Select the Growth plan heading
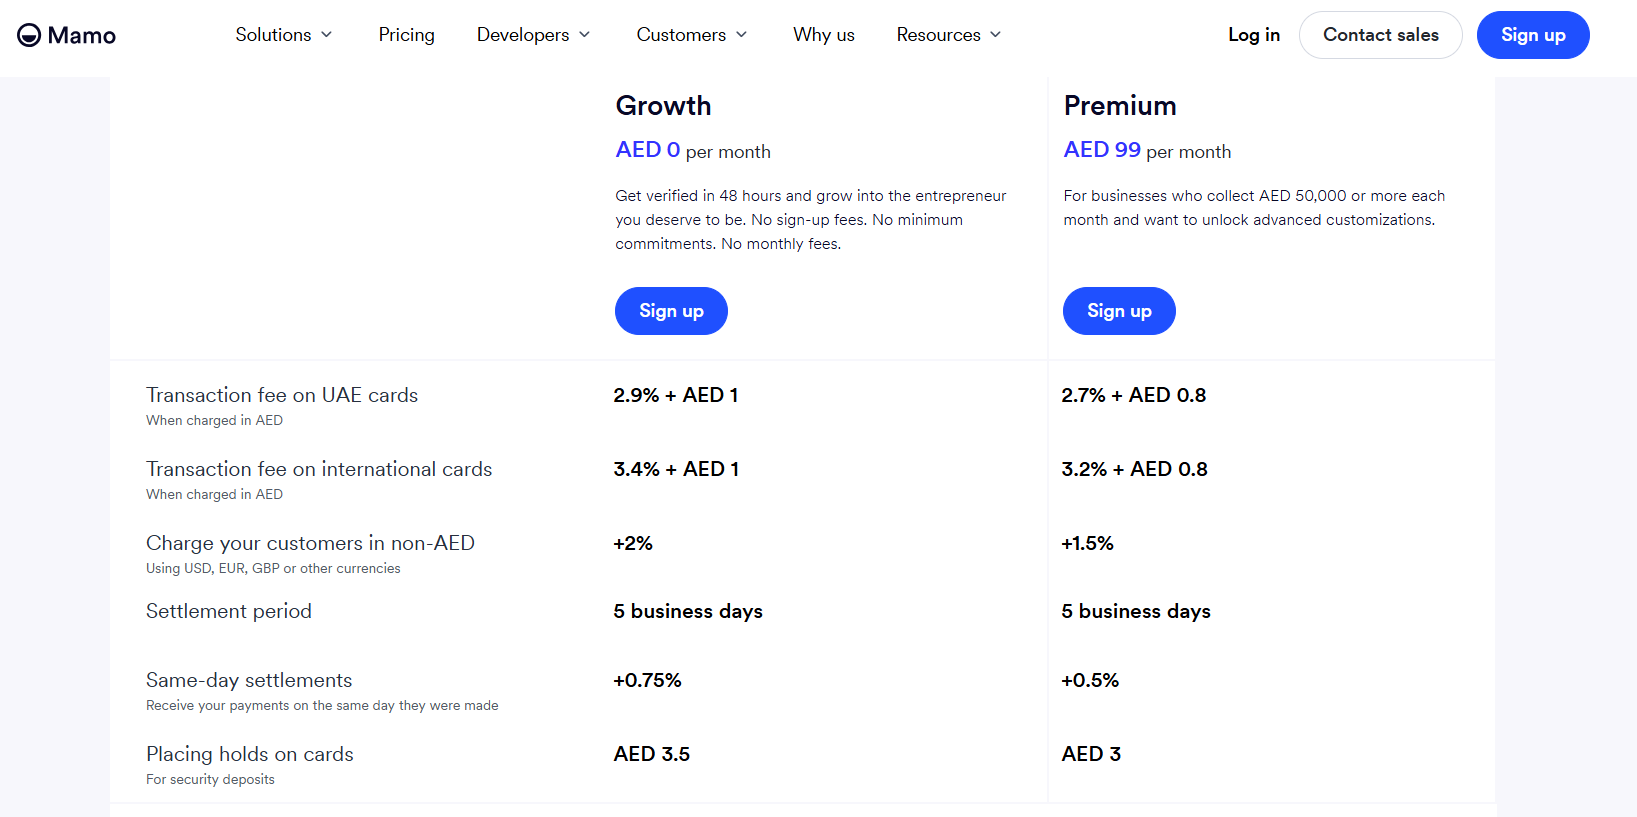Image resolution: width=1637 pixels, height=817 pixels. coord(663,105)
